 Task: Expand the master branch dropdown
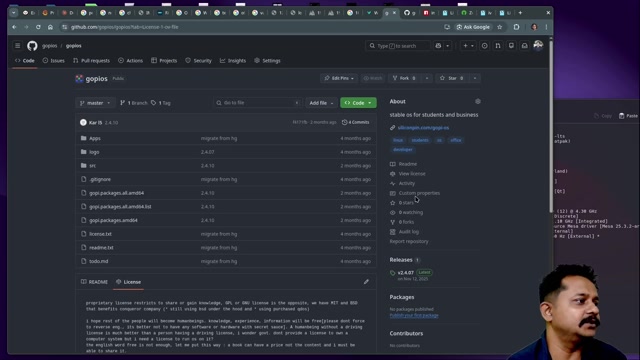coord(95,103)
